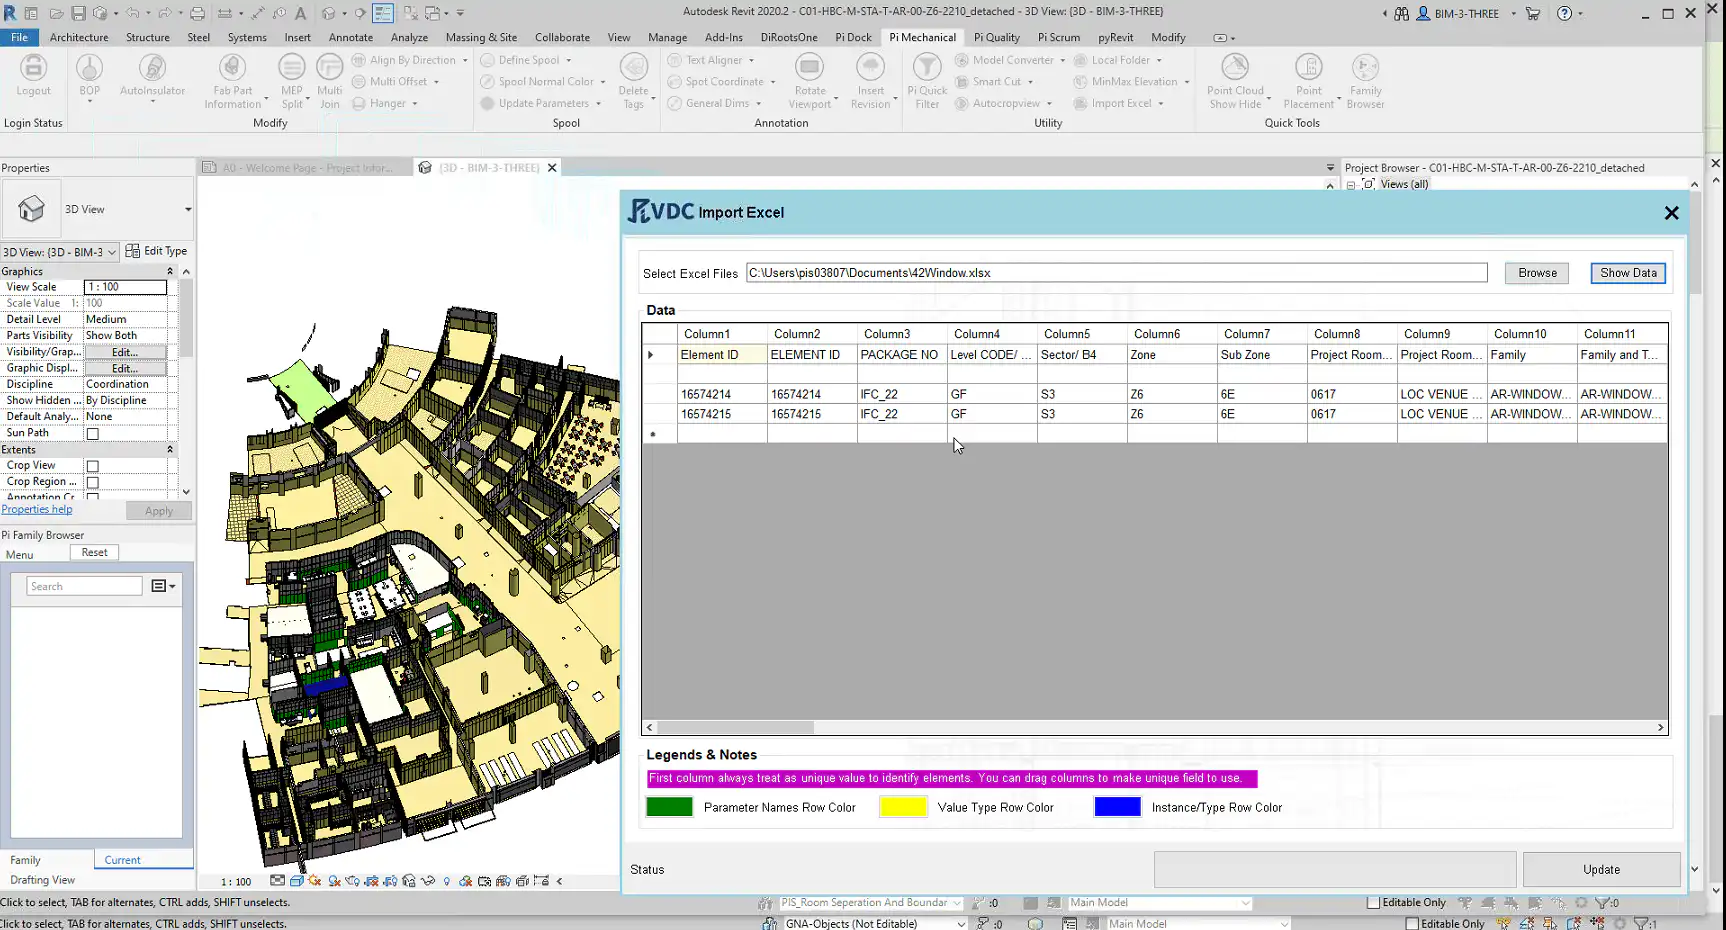Open the File menu

[19, 37]
